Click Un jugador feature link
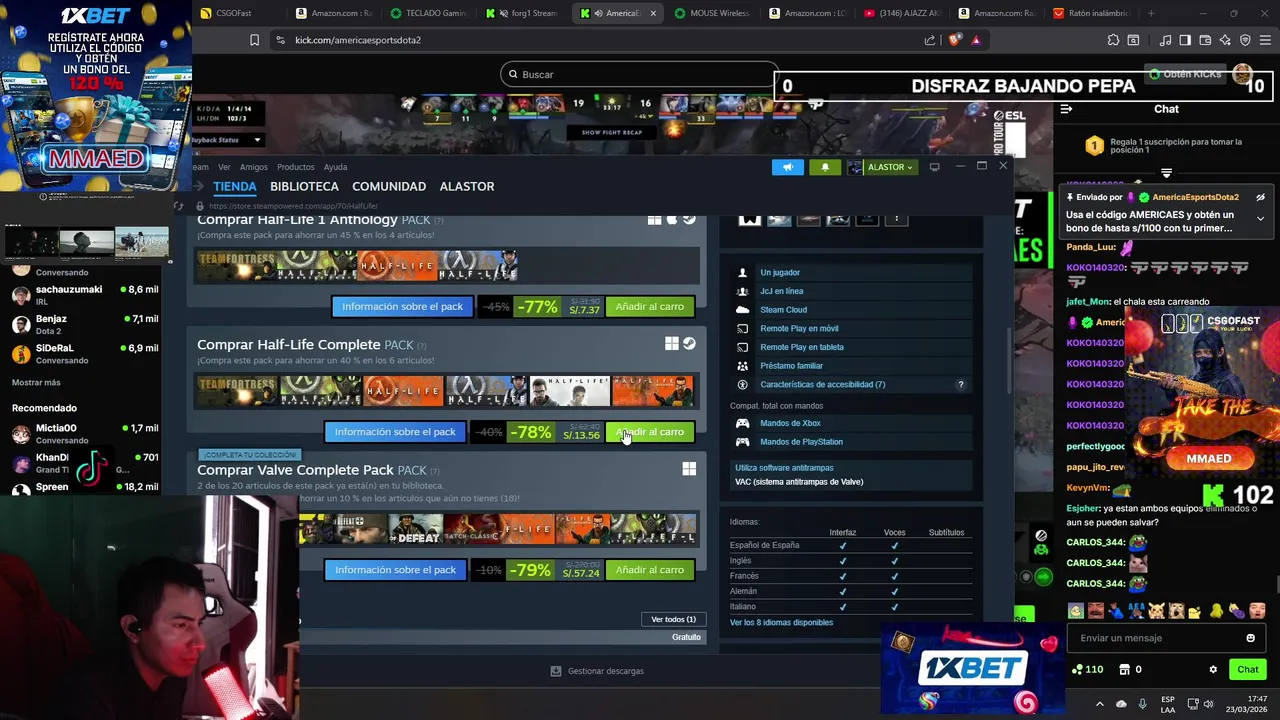 click(780, 272)
